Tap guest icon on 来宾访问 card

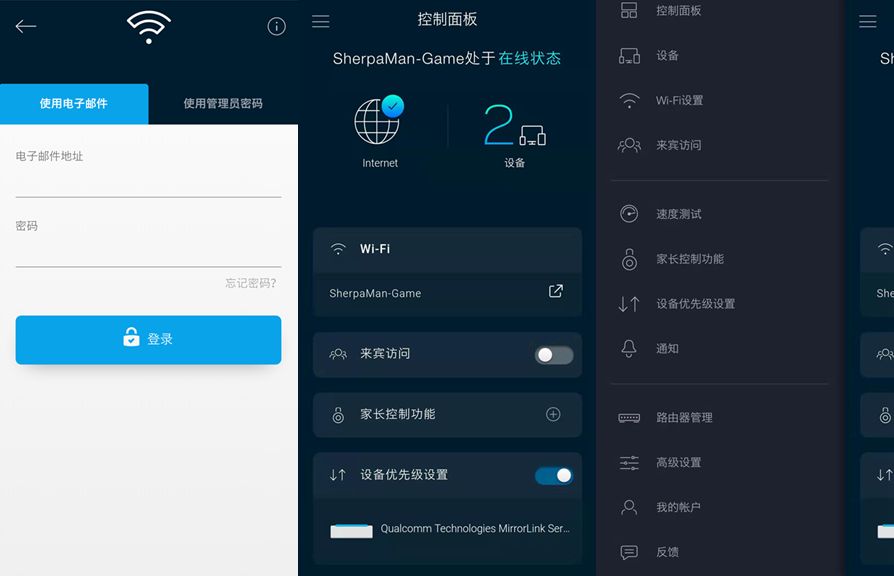pos(338,354)
